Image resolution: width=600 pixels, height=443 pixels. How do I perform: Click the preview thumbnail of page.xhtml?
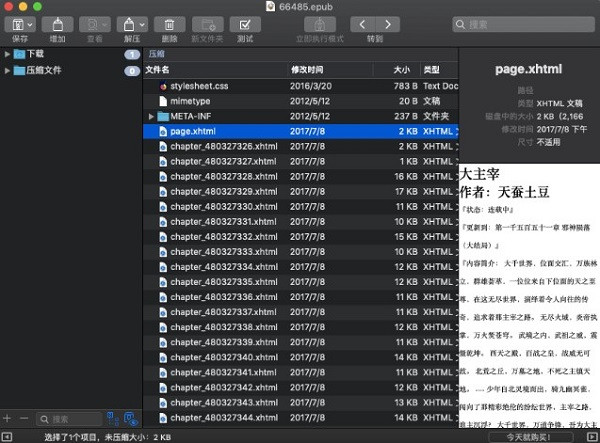(529, 296)
